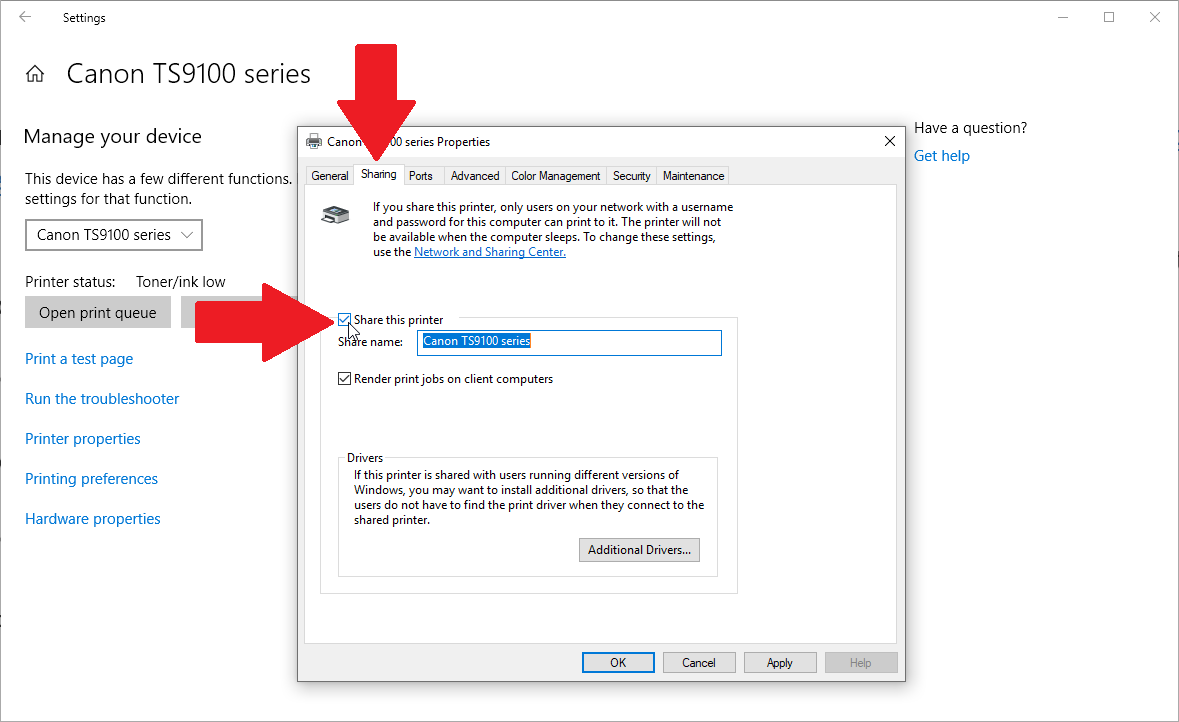Minimize the Settings window
The height and width of the screenshot is (722, 1179).
(x=1062, y=17)
